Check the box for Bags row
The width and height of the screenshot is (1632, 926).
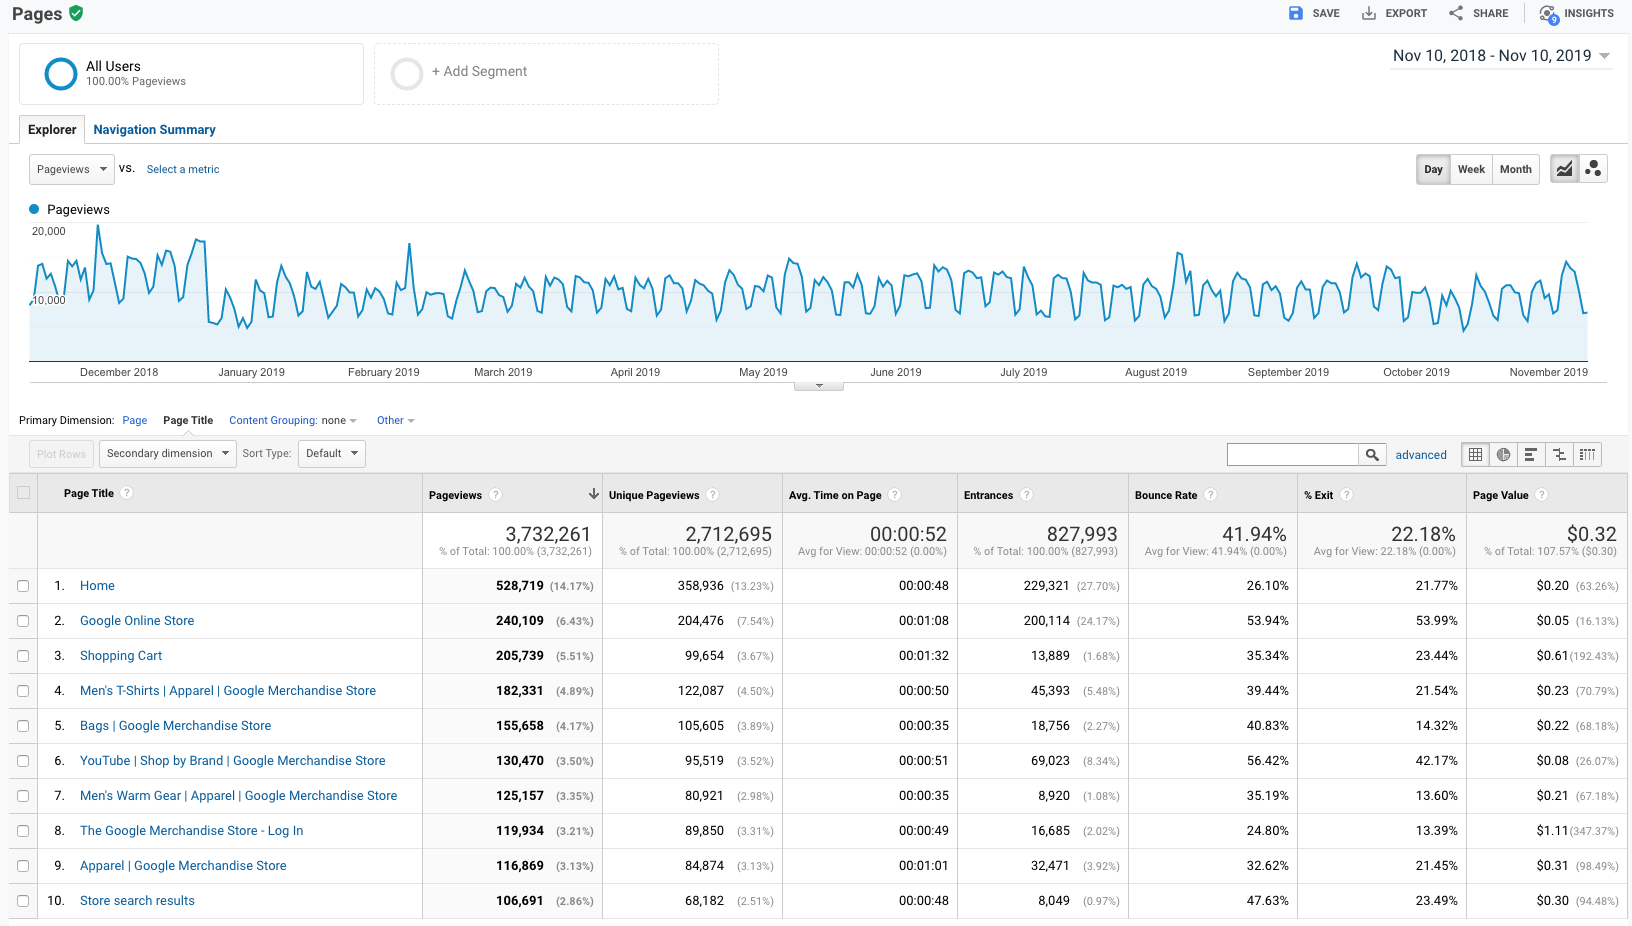(23, 726)
